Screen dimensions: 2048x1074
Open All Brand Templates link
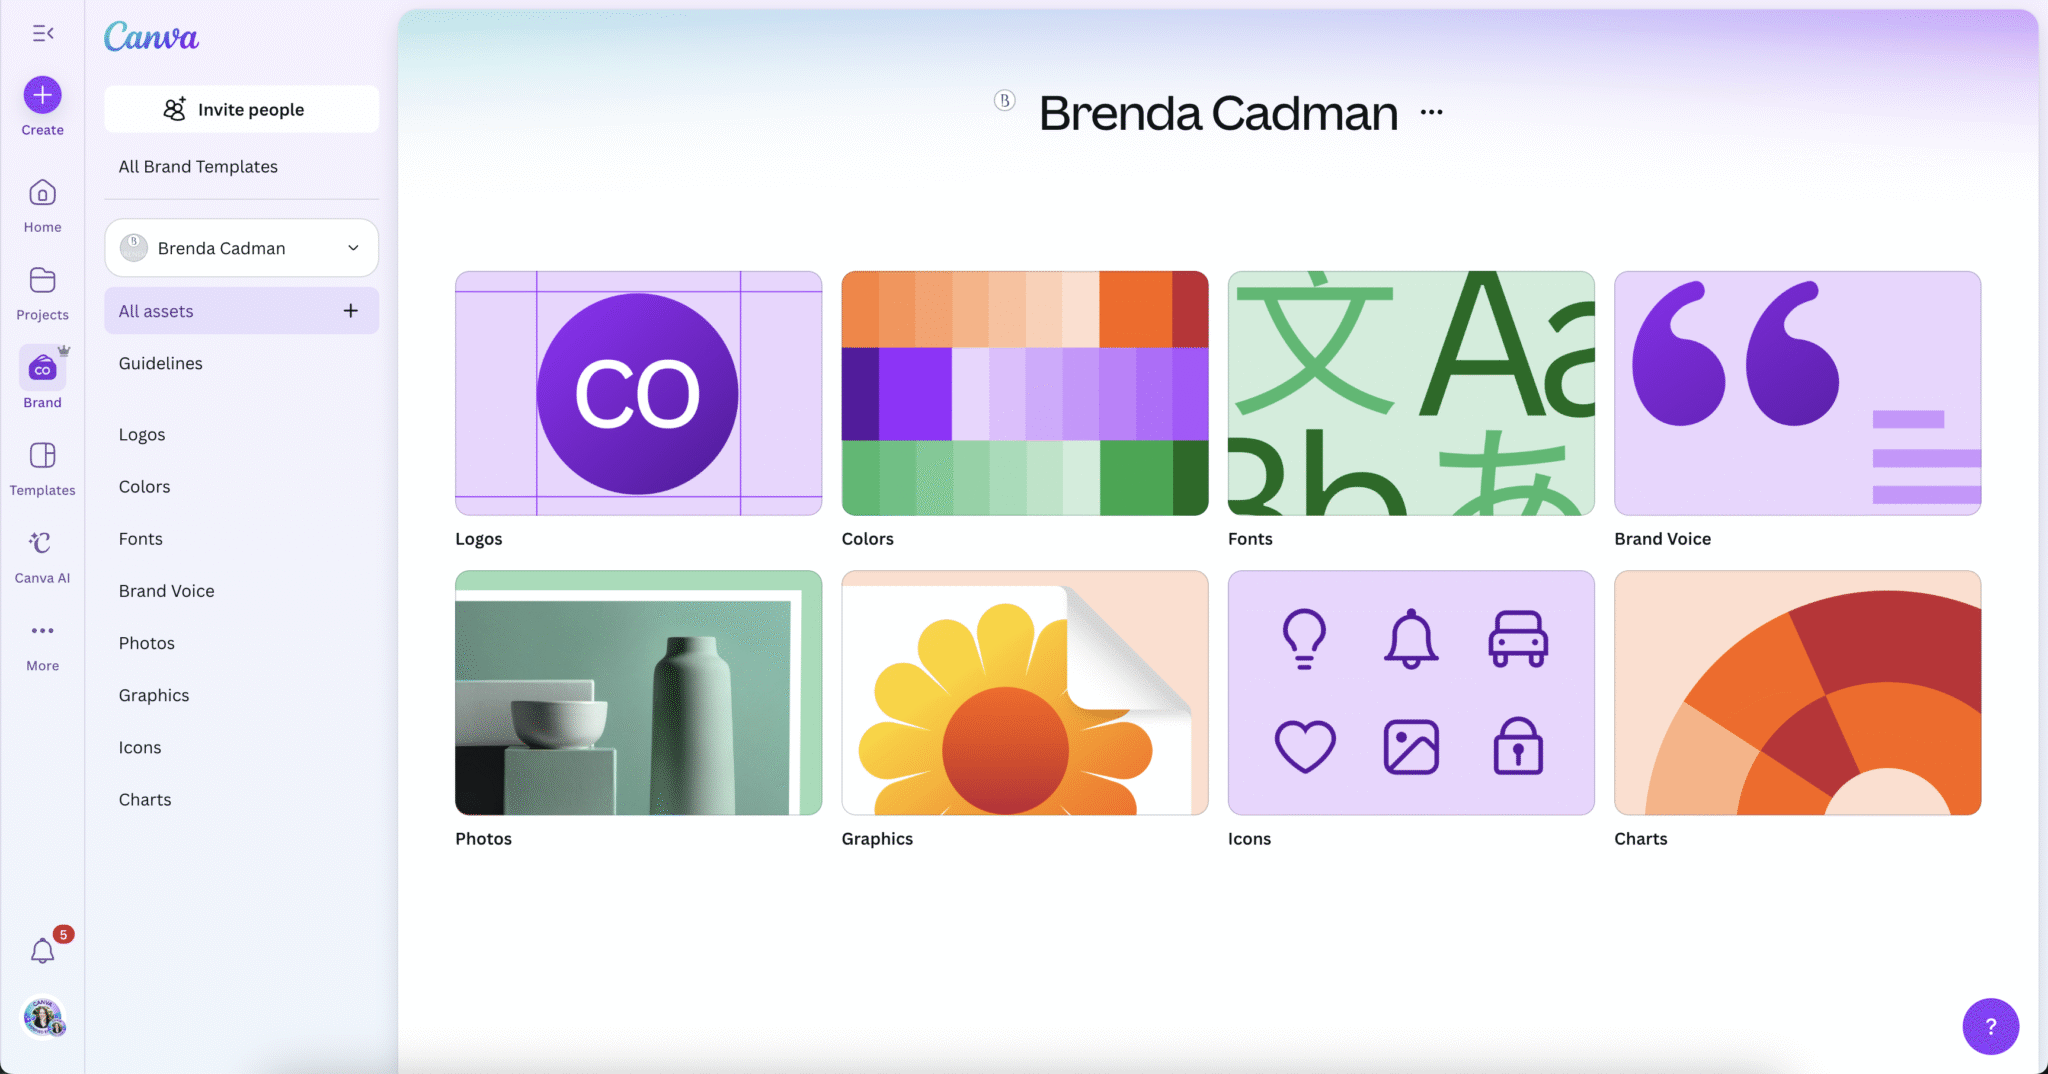click(198, 167)
